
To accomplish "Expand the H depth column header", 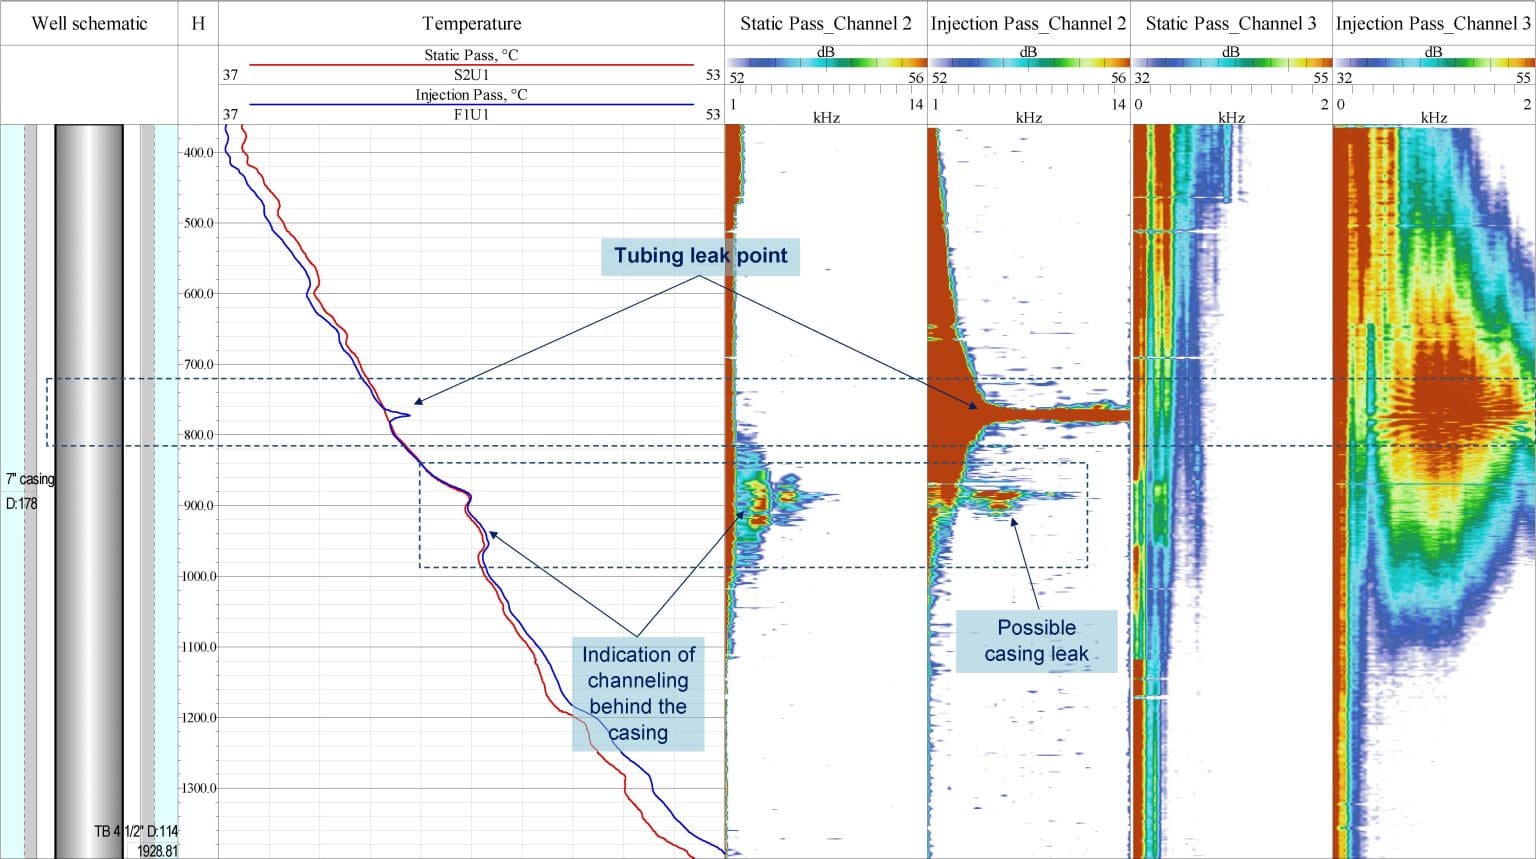I will click(x=198, y=23).
